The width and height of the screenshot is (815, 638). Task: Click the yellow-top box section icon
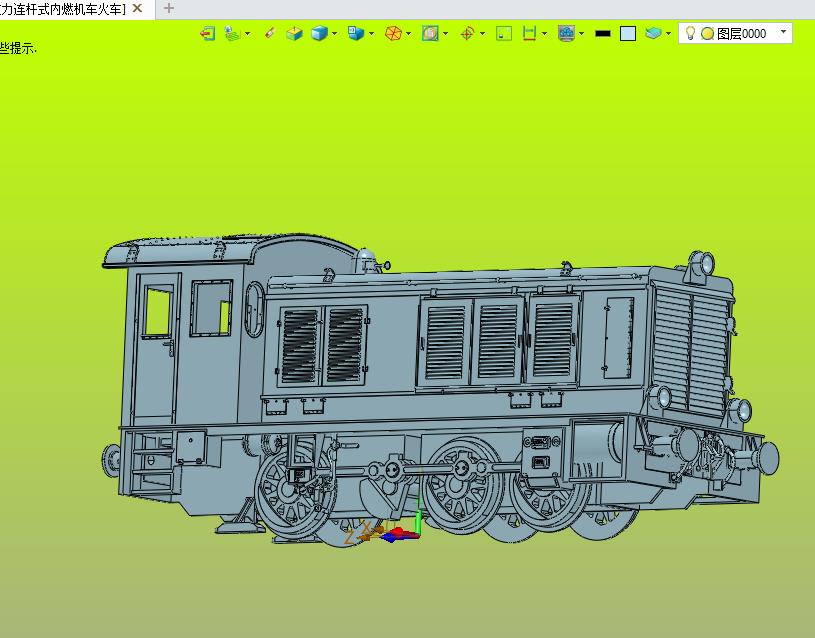point(294,34)
